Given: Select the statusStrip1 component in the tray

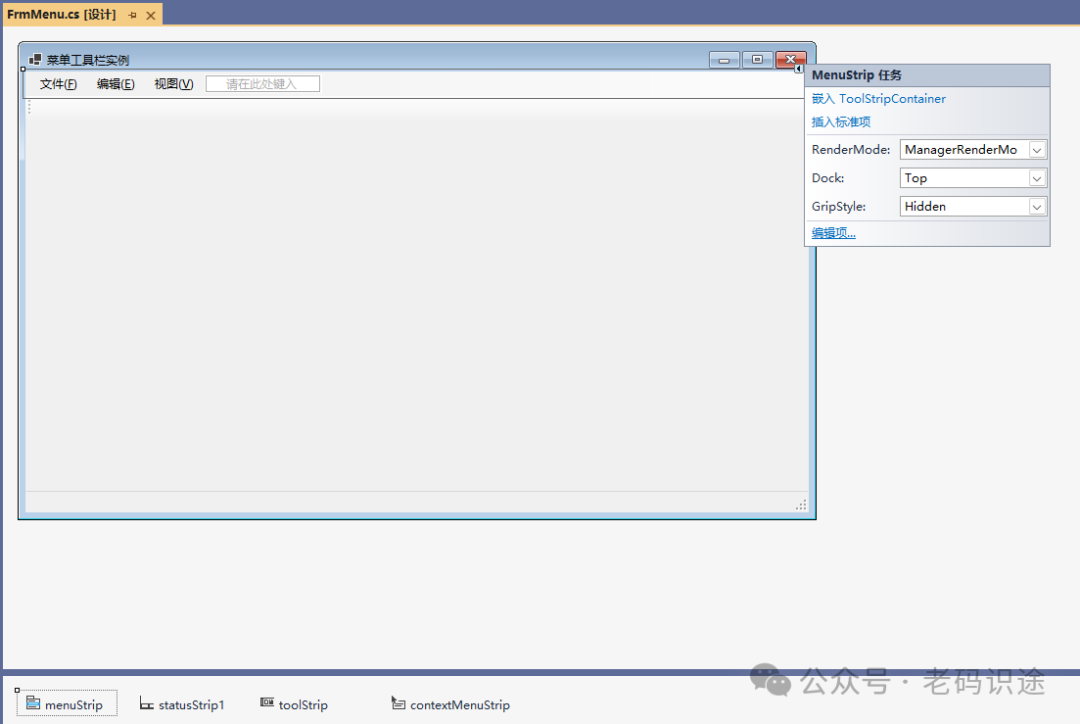Looking at the screenshot, I should (x=182, y=704).
